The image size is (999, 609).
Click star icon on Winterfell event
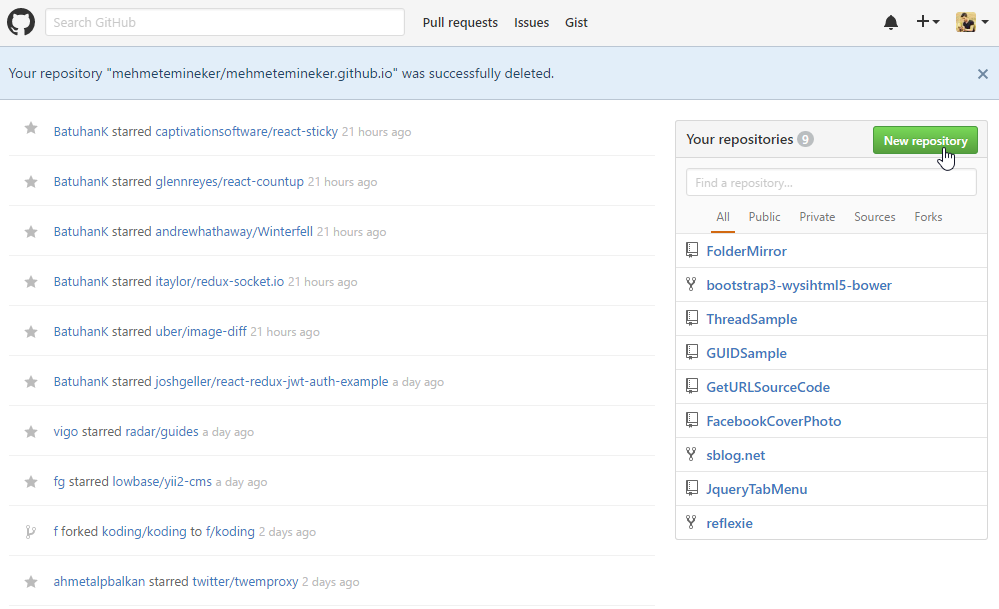[x=31, y=232]
